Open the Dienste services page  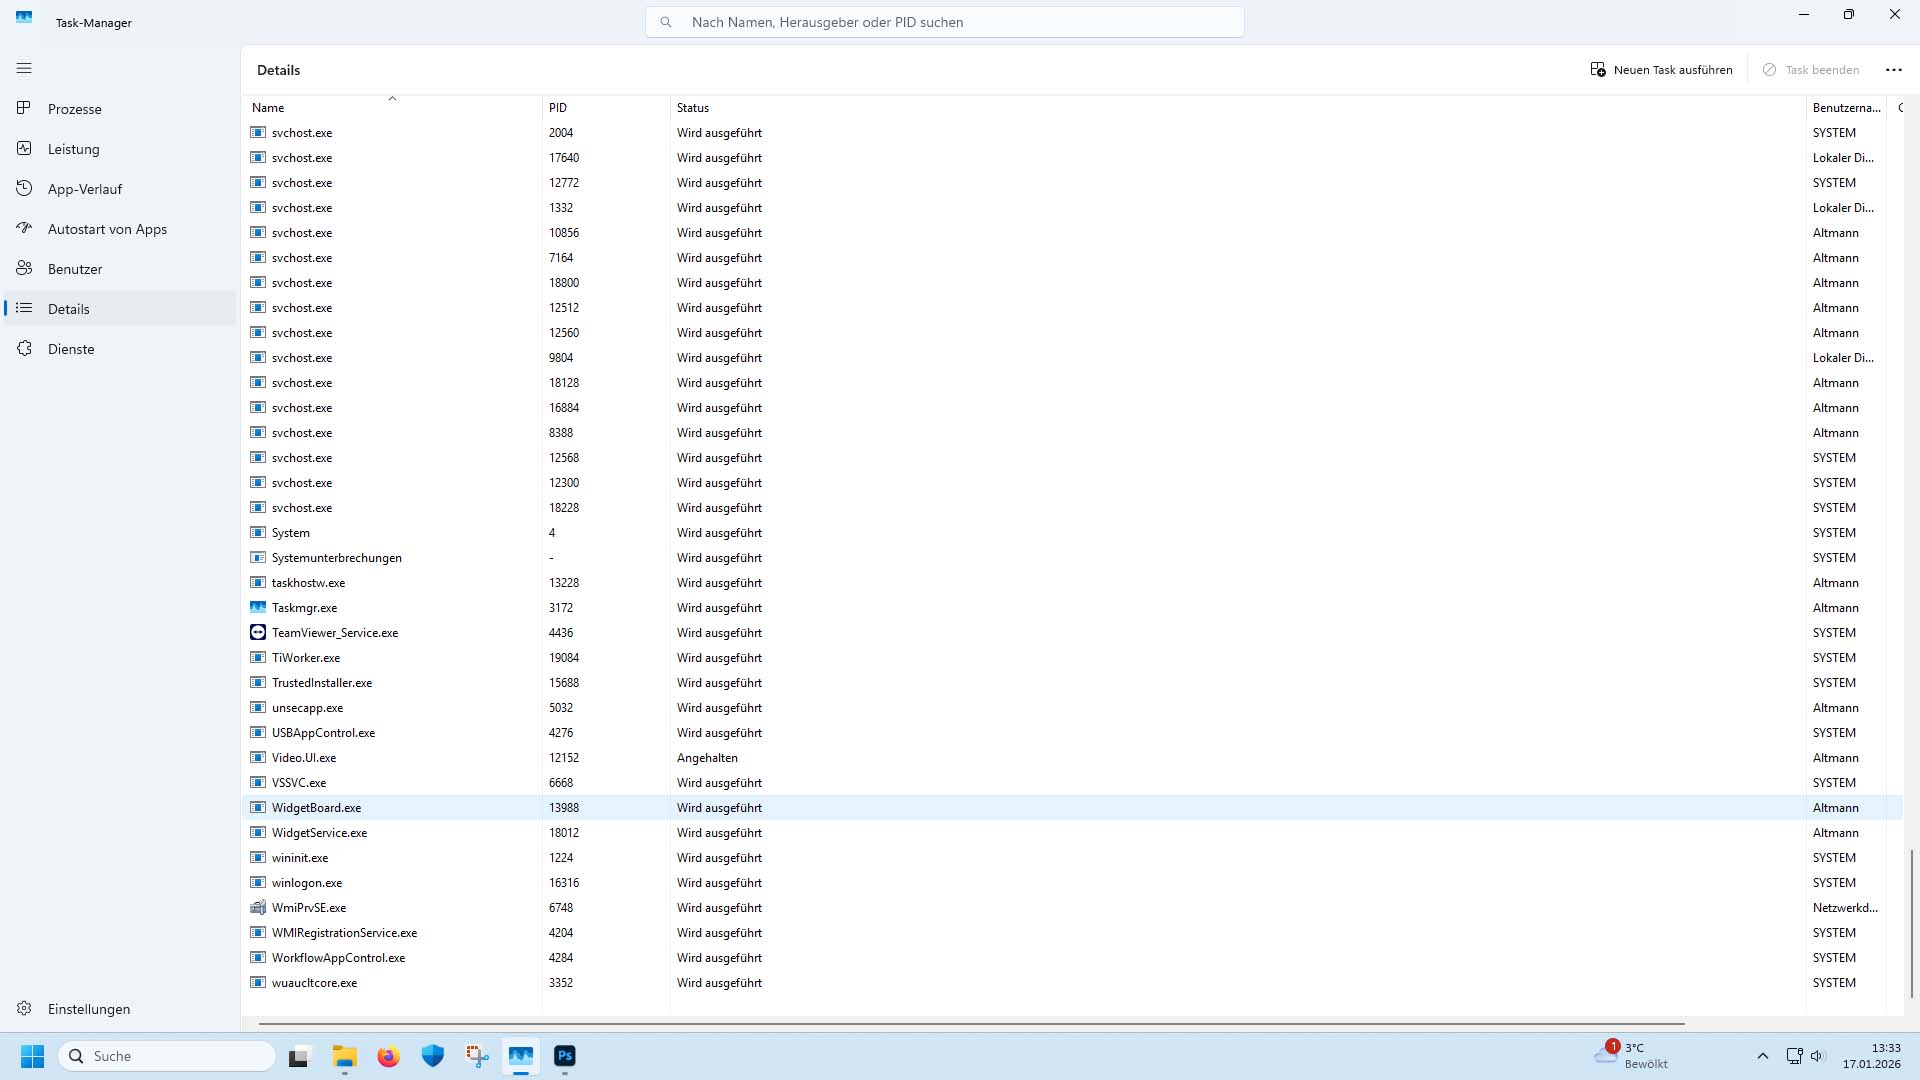click(x=71, y=349)
